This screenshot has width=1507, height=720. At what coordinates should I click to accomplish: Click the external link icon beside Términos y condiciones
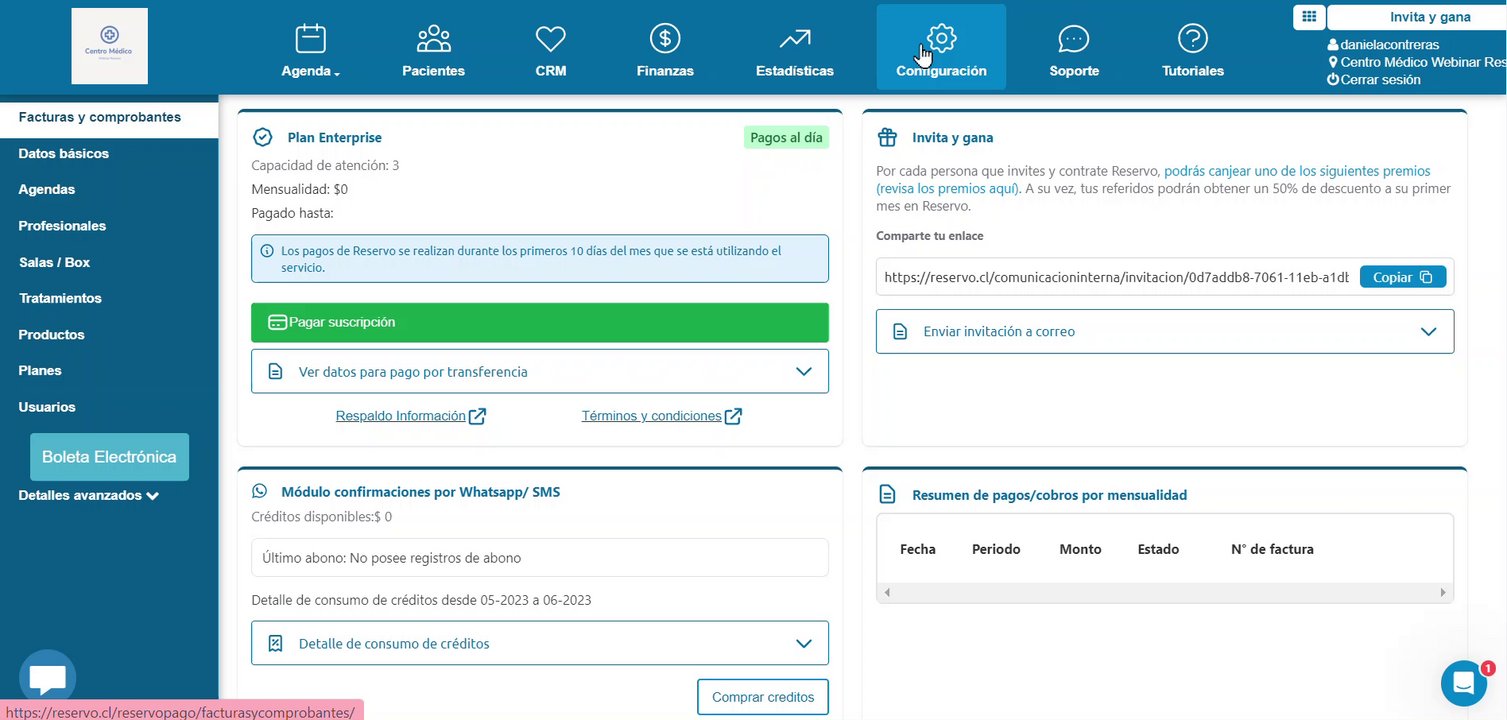click(x=733, y=416)
